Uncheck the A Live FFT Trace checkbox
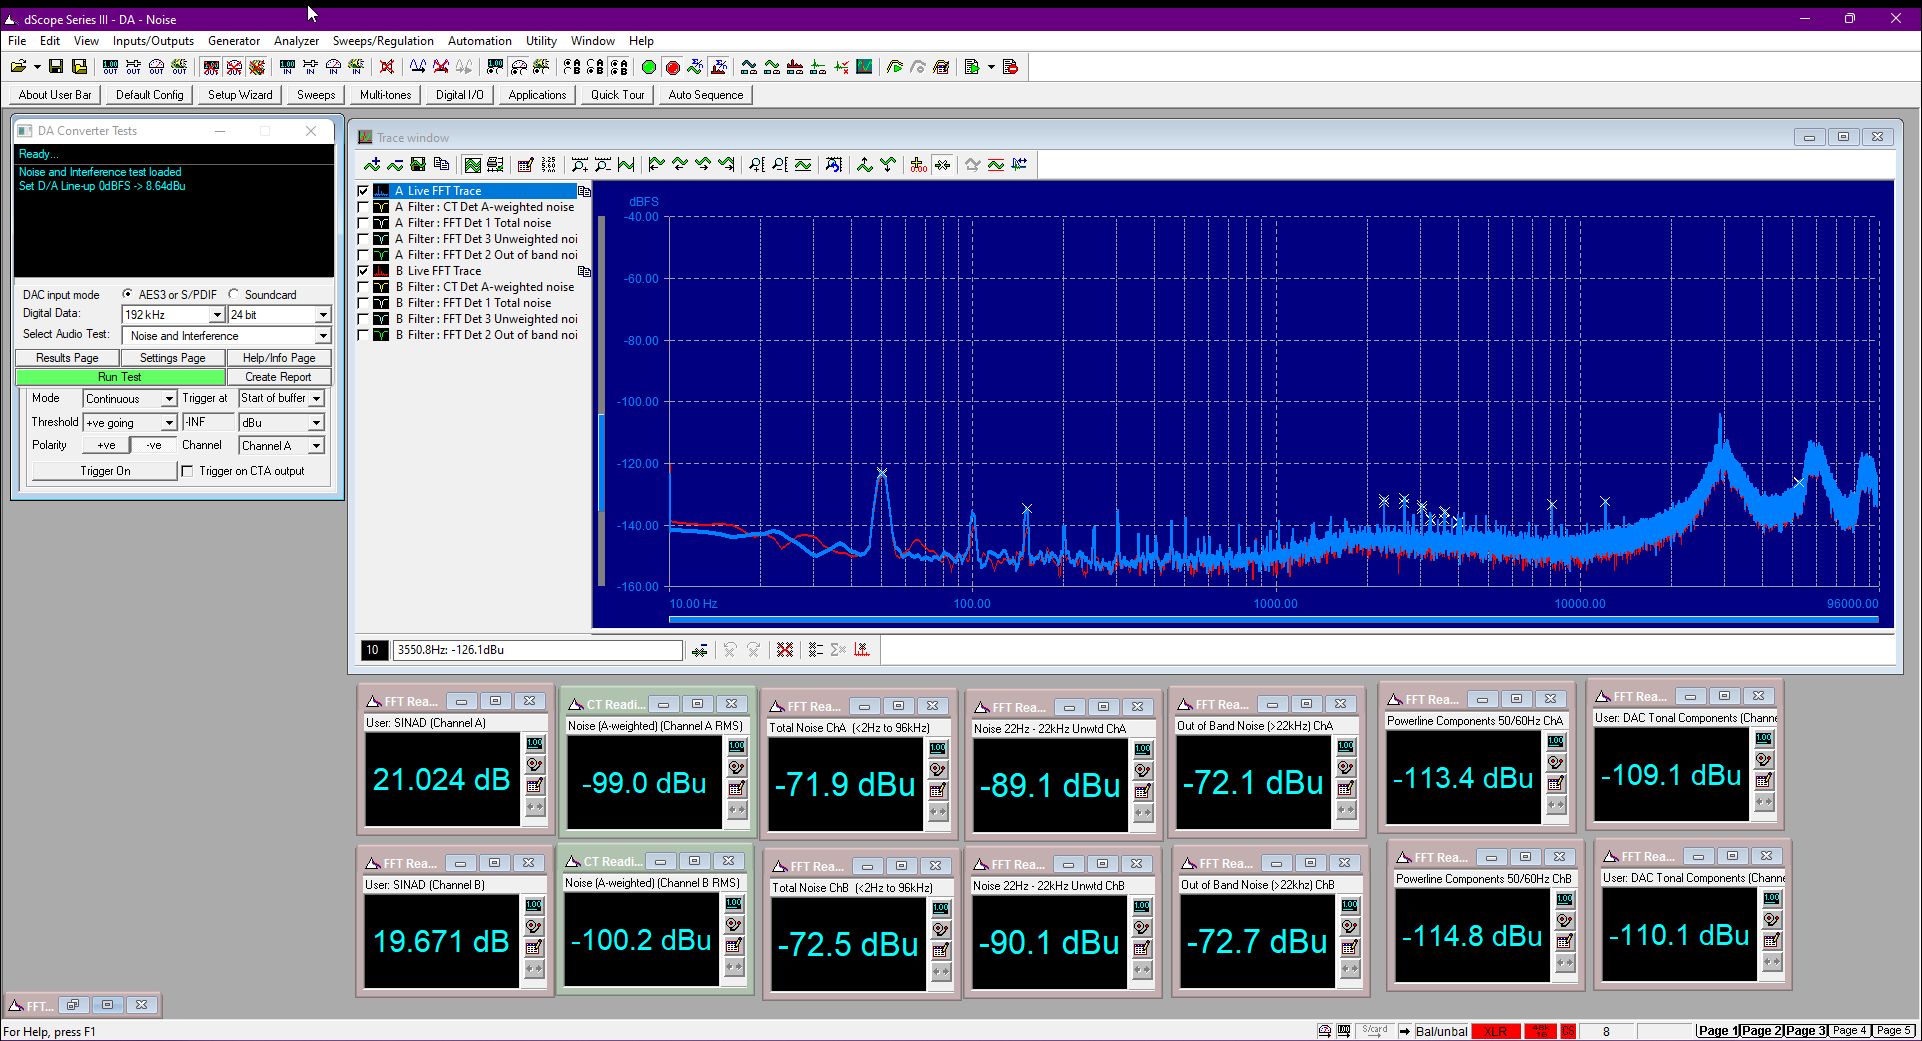 (364, 191)
